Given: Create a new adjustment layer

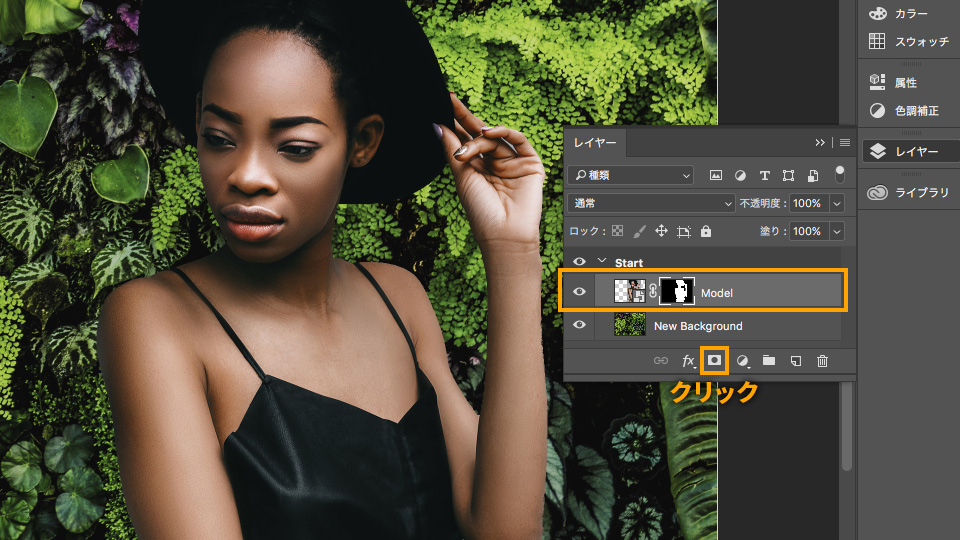Looking at the screenshot, I should 743,360.
